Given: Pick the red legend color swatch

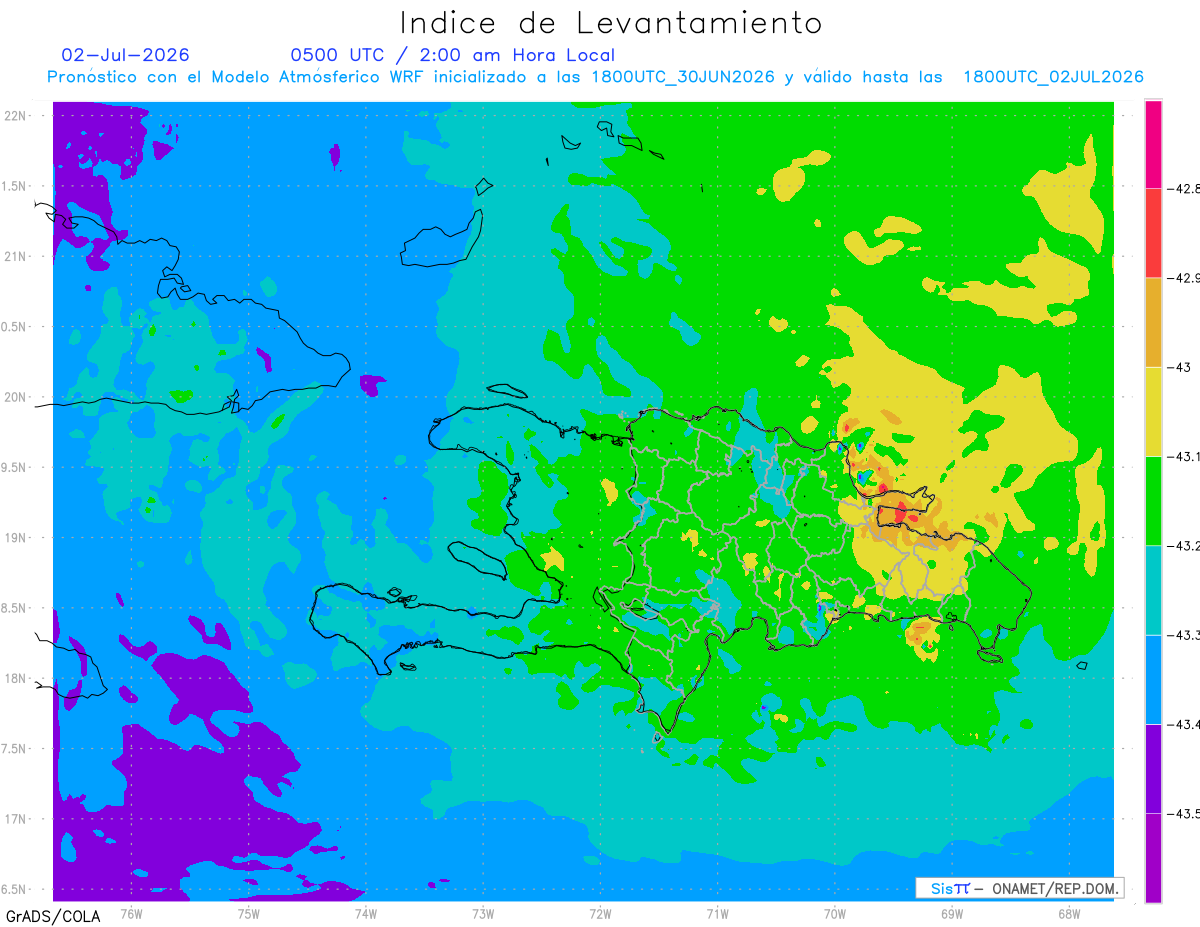Looking at the screenshot, I should click(x=1153, y=233).
